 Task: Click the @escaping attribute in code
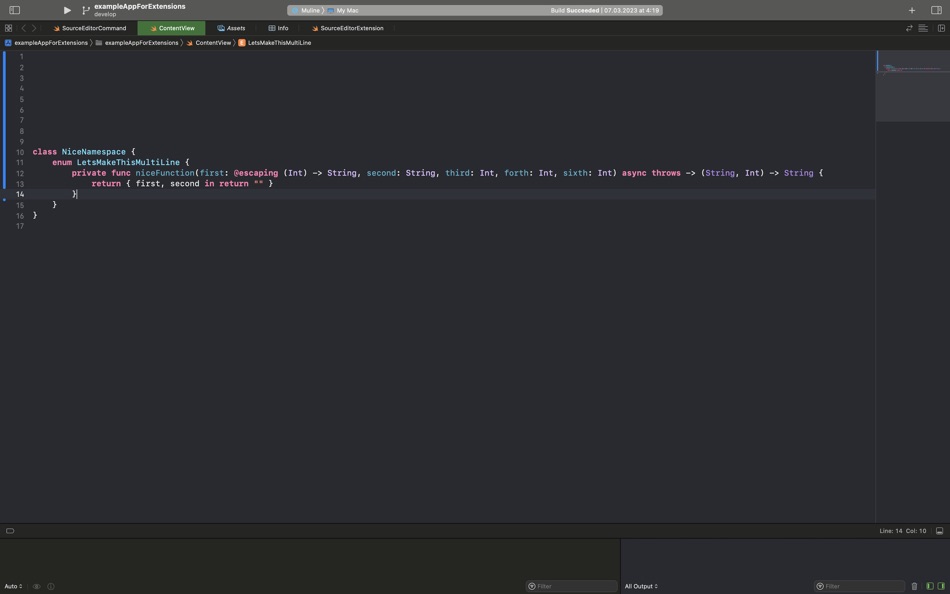point(256,173)
